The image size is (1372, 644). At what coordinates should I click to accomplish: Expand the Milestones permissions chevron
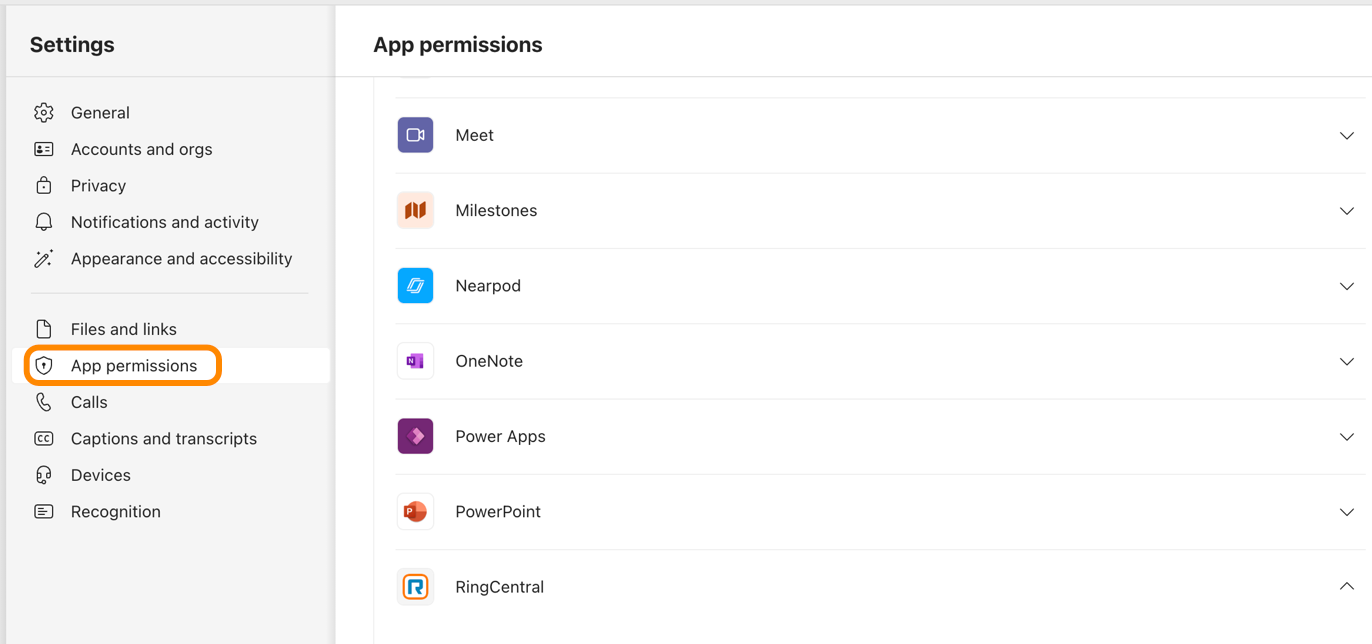[x=1347, y=211]
